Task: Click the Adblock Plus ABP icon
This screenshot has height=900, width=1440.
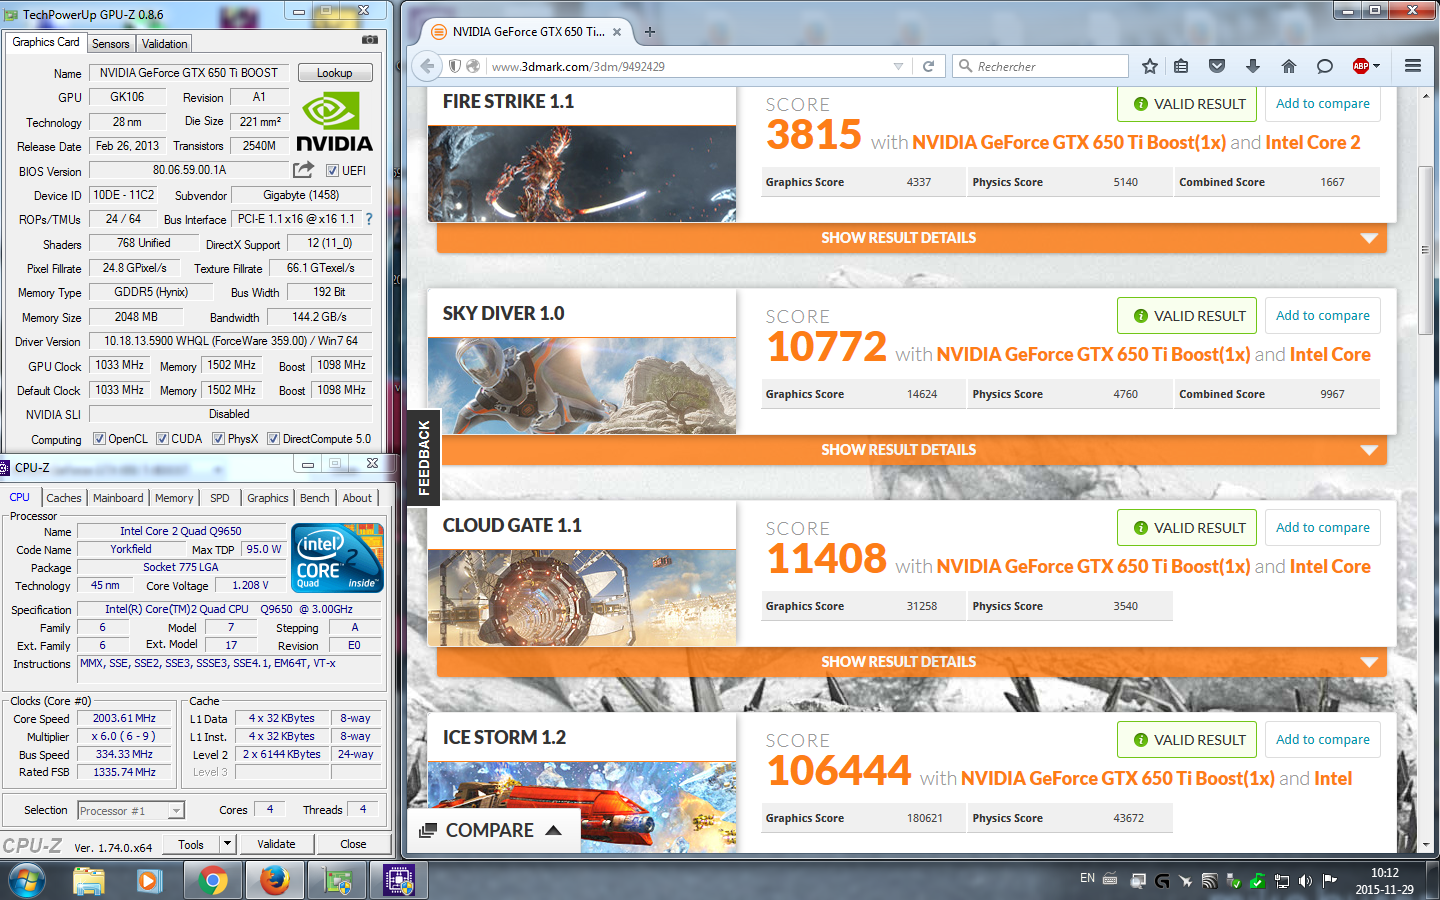Action: 1361,66
